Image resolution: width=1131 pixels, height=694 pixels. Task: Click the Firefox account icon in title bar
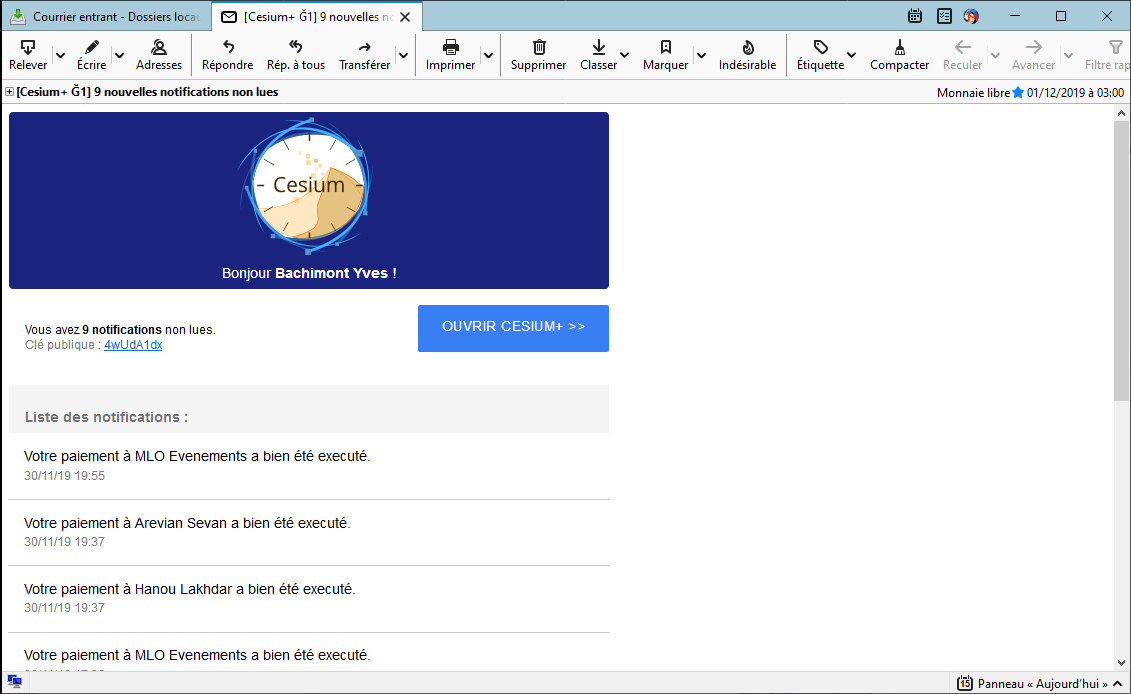pos(971,16)
